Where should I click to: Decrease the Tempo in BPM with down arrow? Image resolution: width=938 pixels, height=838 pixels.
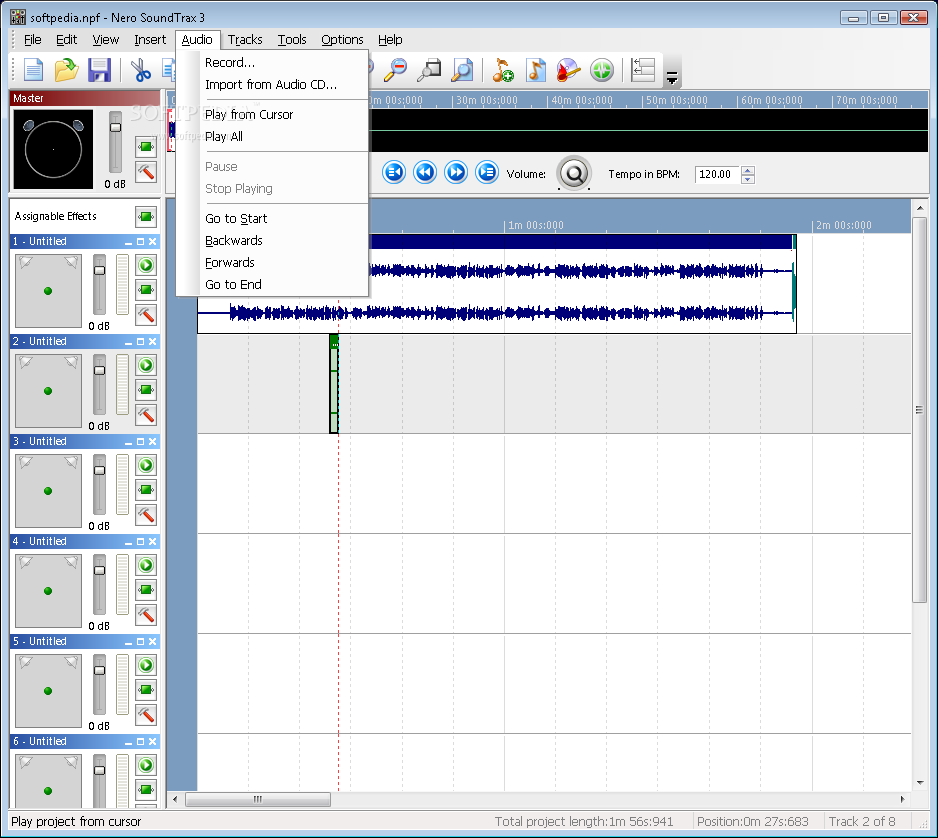tap(748, 179)
